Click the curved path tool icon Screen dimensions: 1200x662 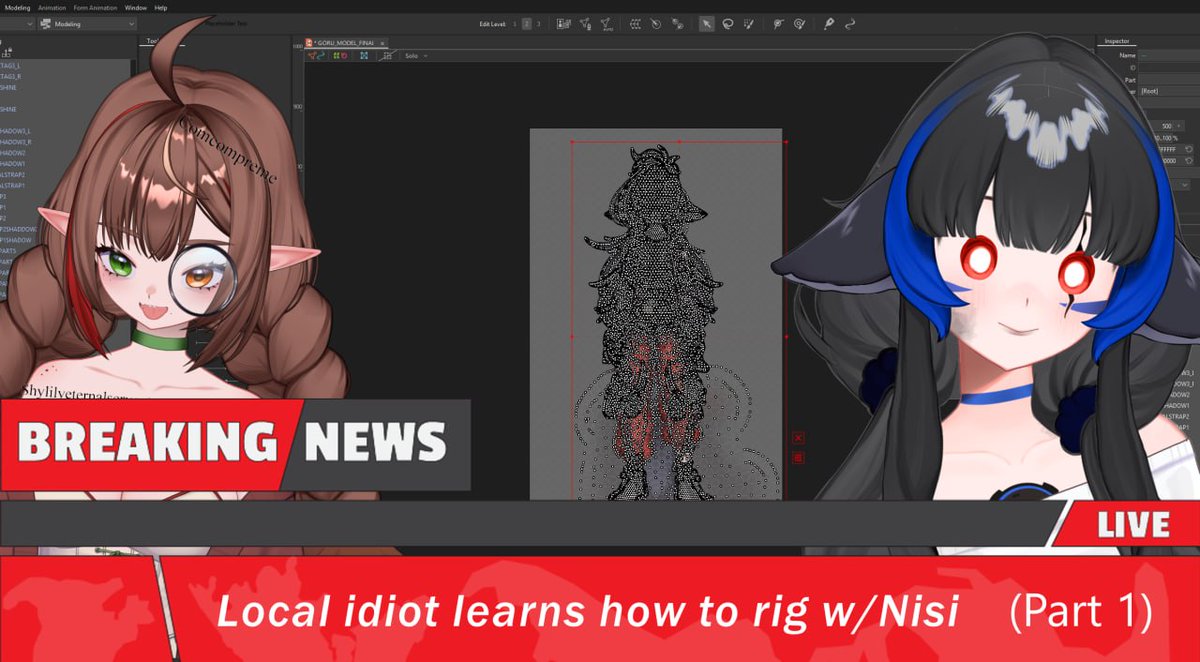pos(850,24)
